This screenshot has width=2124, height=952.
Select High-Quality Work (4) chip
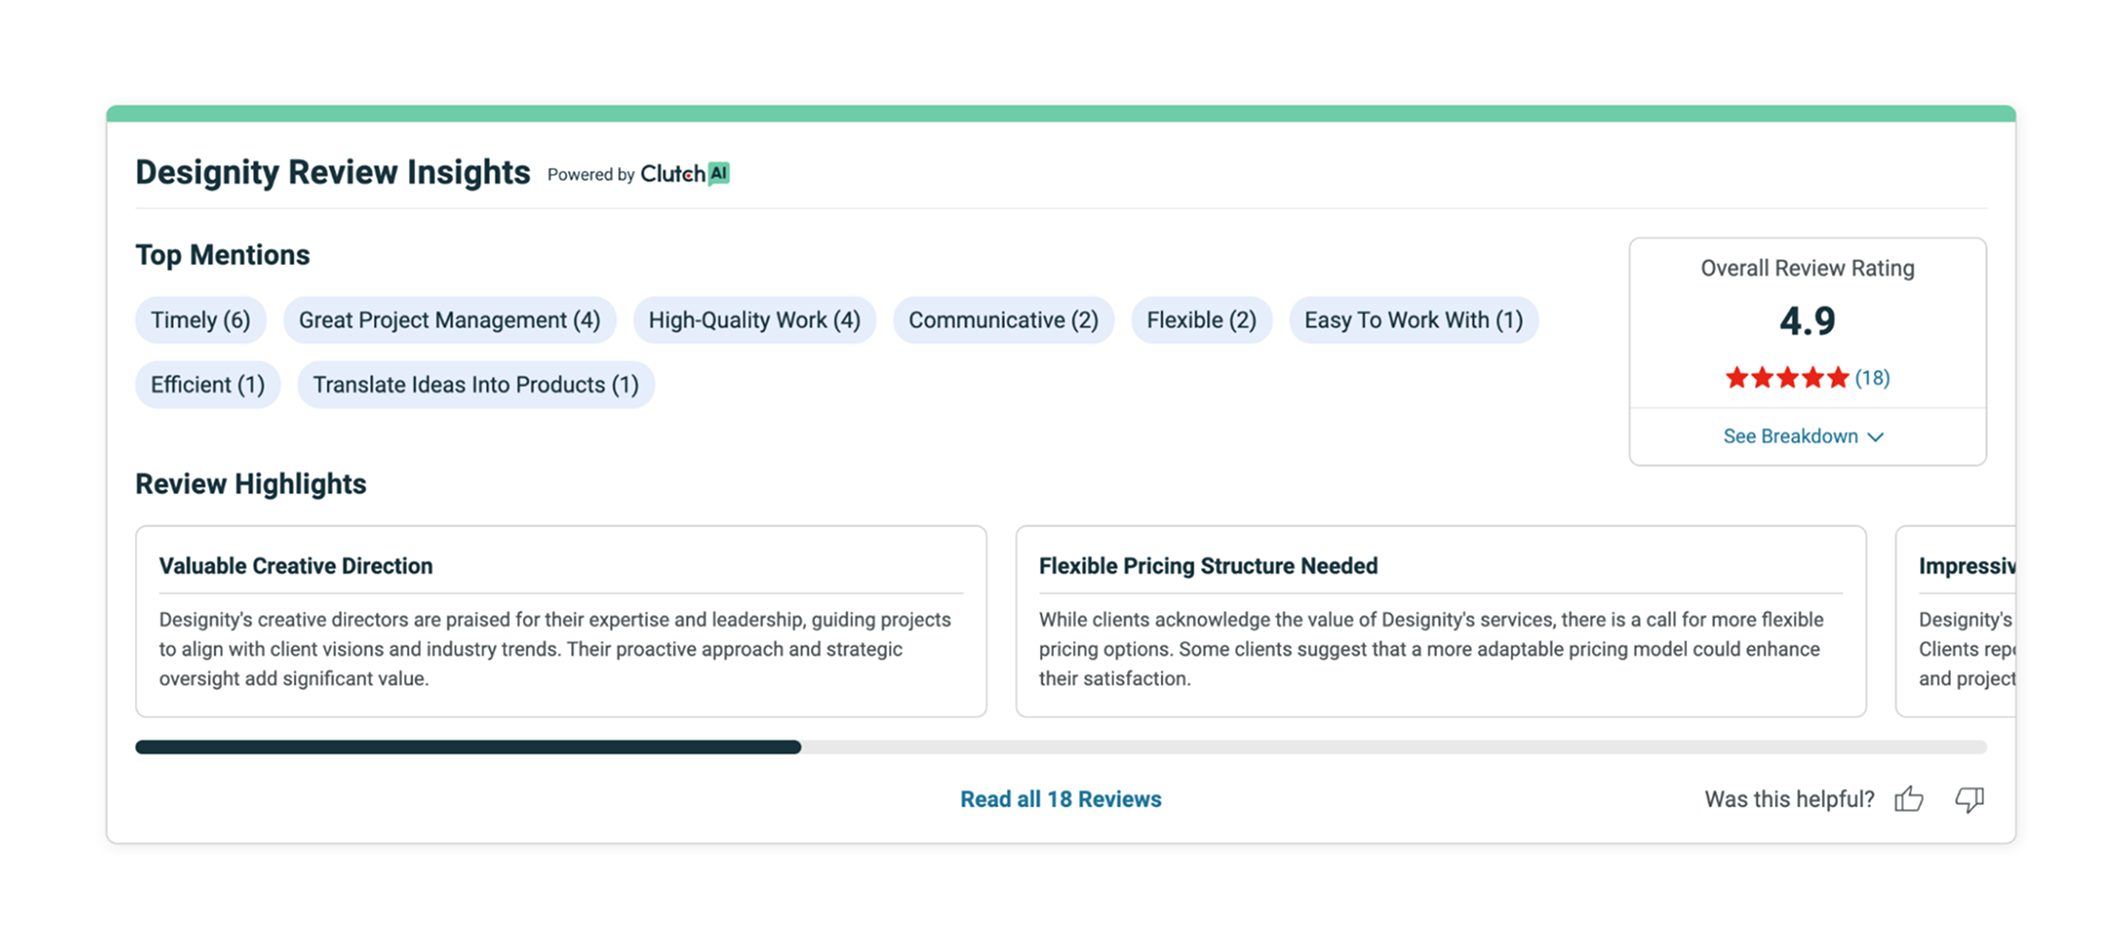click(x=755, y=320)
